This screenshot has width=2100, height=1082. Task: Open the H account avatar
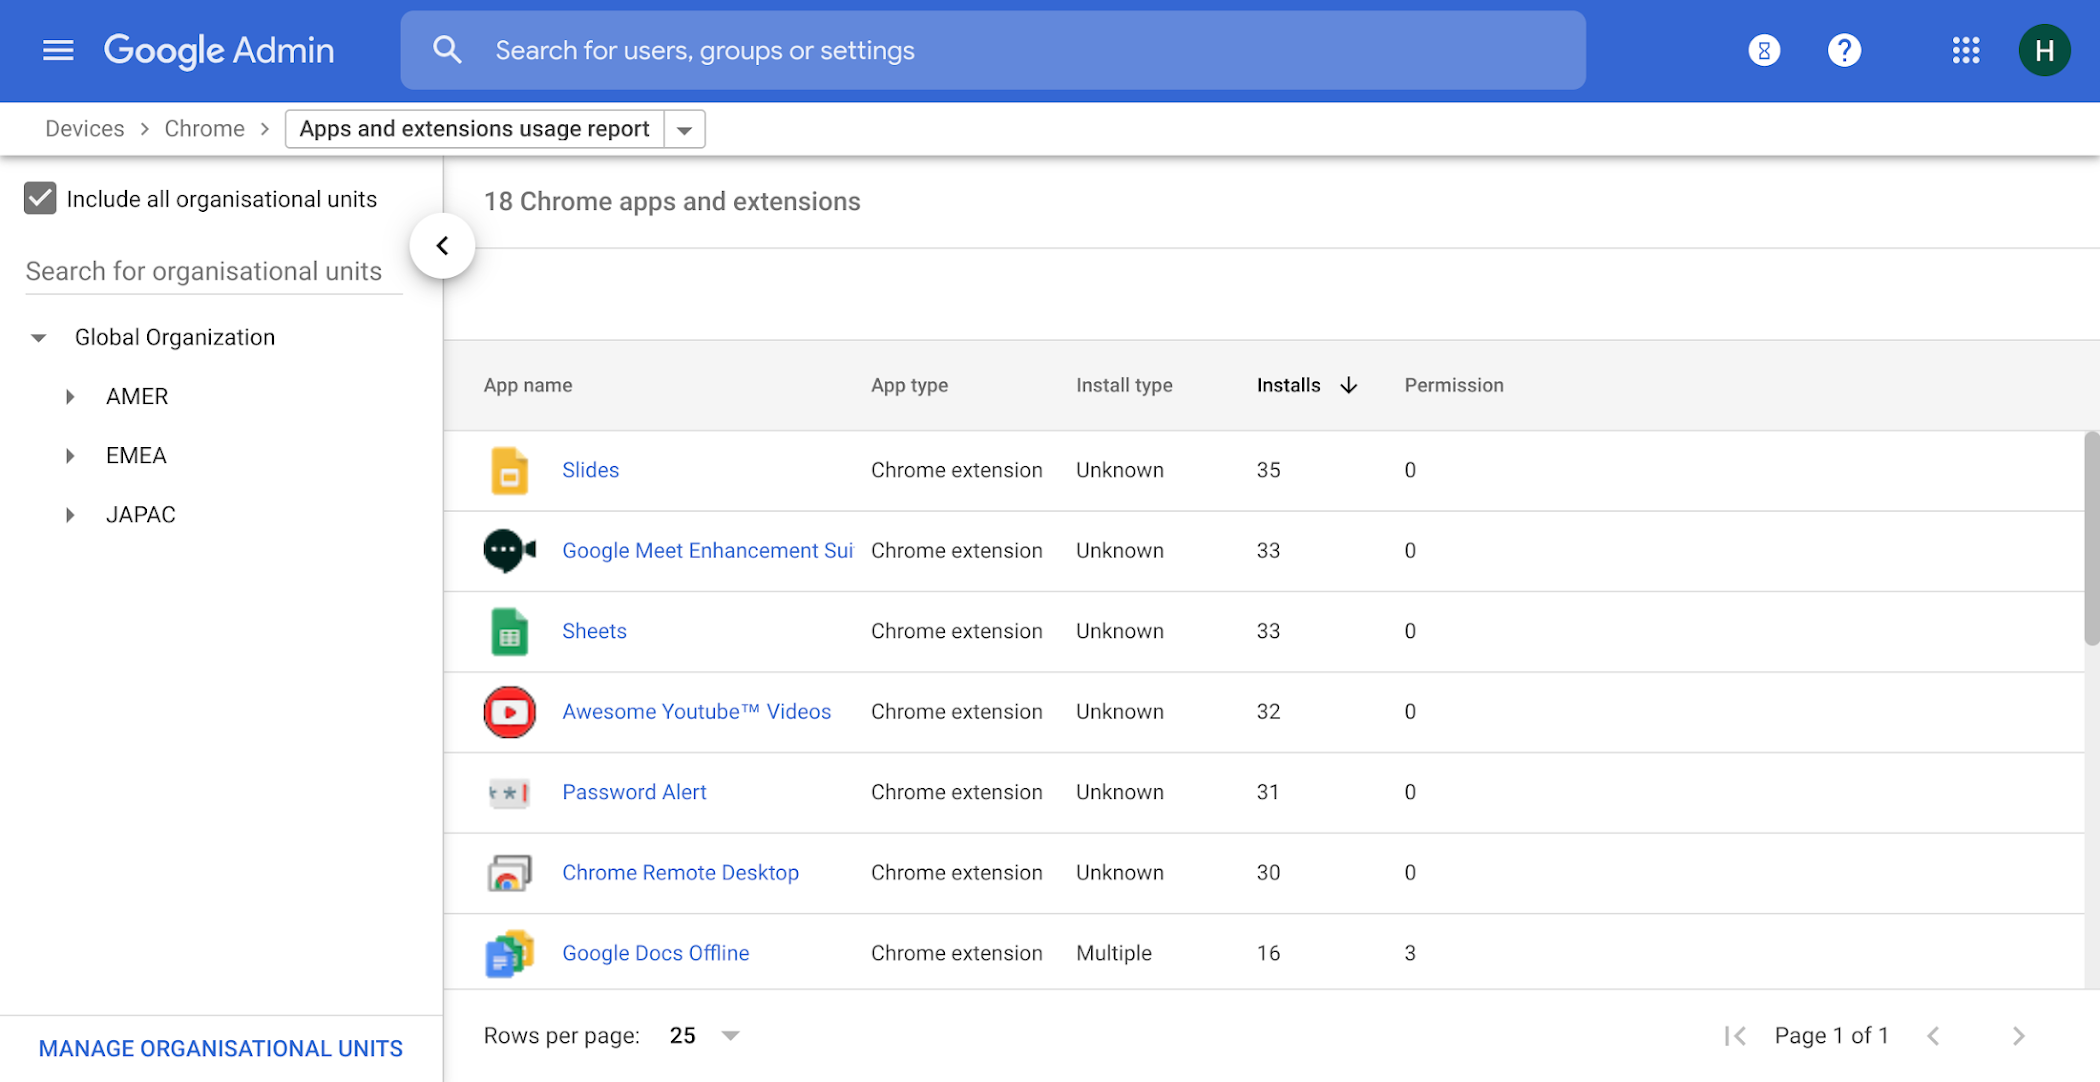2044,50
